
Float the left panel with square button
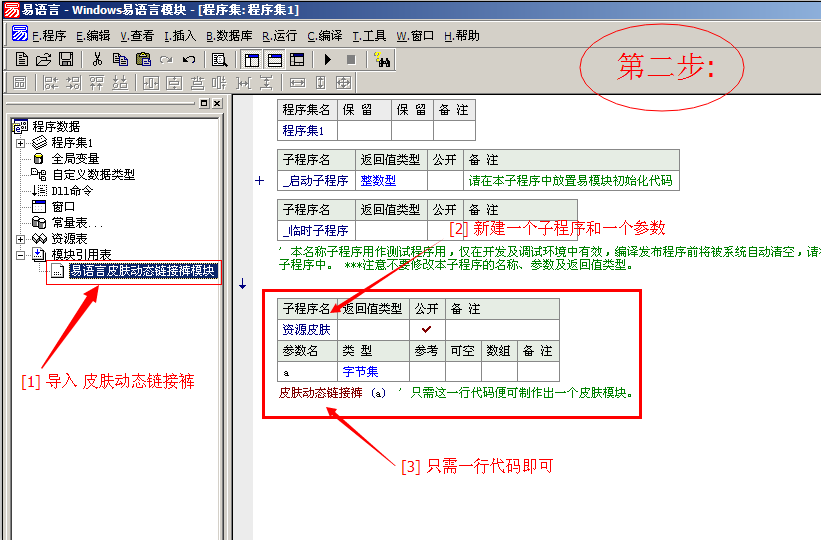point(204,103)
